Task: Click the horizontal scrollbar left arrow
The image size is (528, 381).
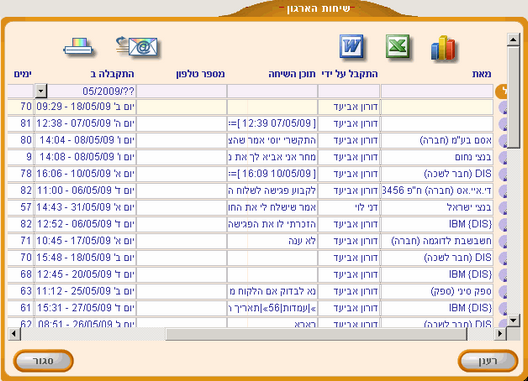Action: 14,334
